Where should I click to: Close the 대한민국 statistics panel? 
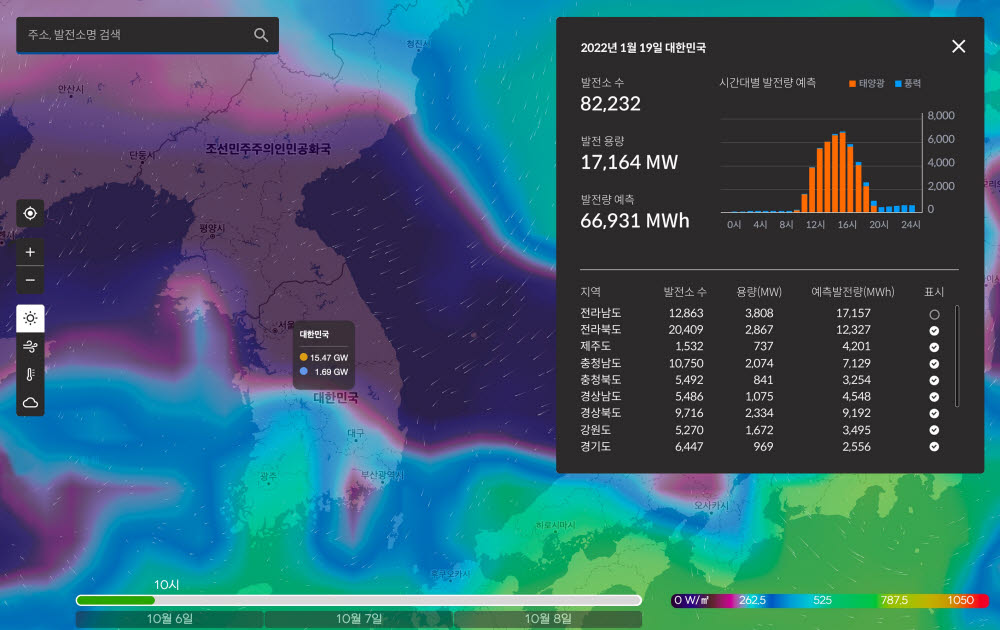(958, 46)
